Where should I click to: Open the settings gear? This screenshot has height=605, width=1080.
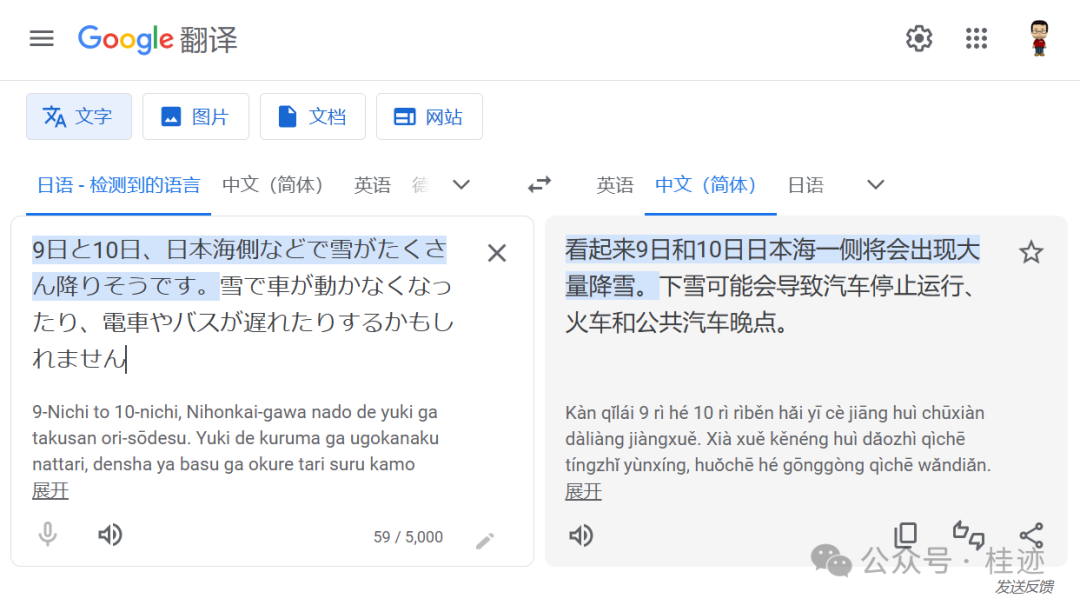coord(919,39)
